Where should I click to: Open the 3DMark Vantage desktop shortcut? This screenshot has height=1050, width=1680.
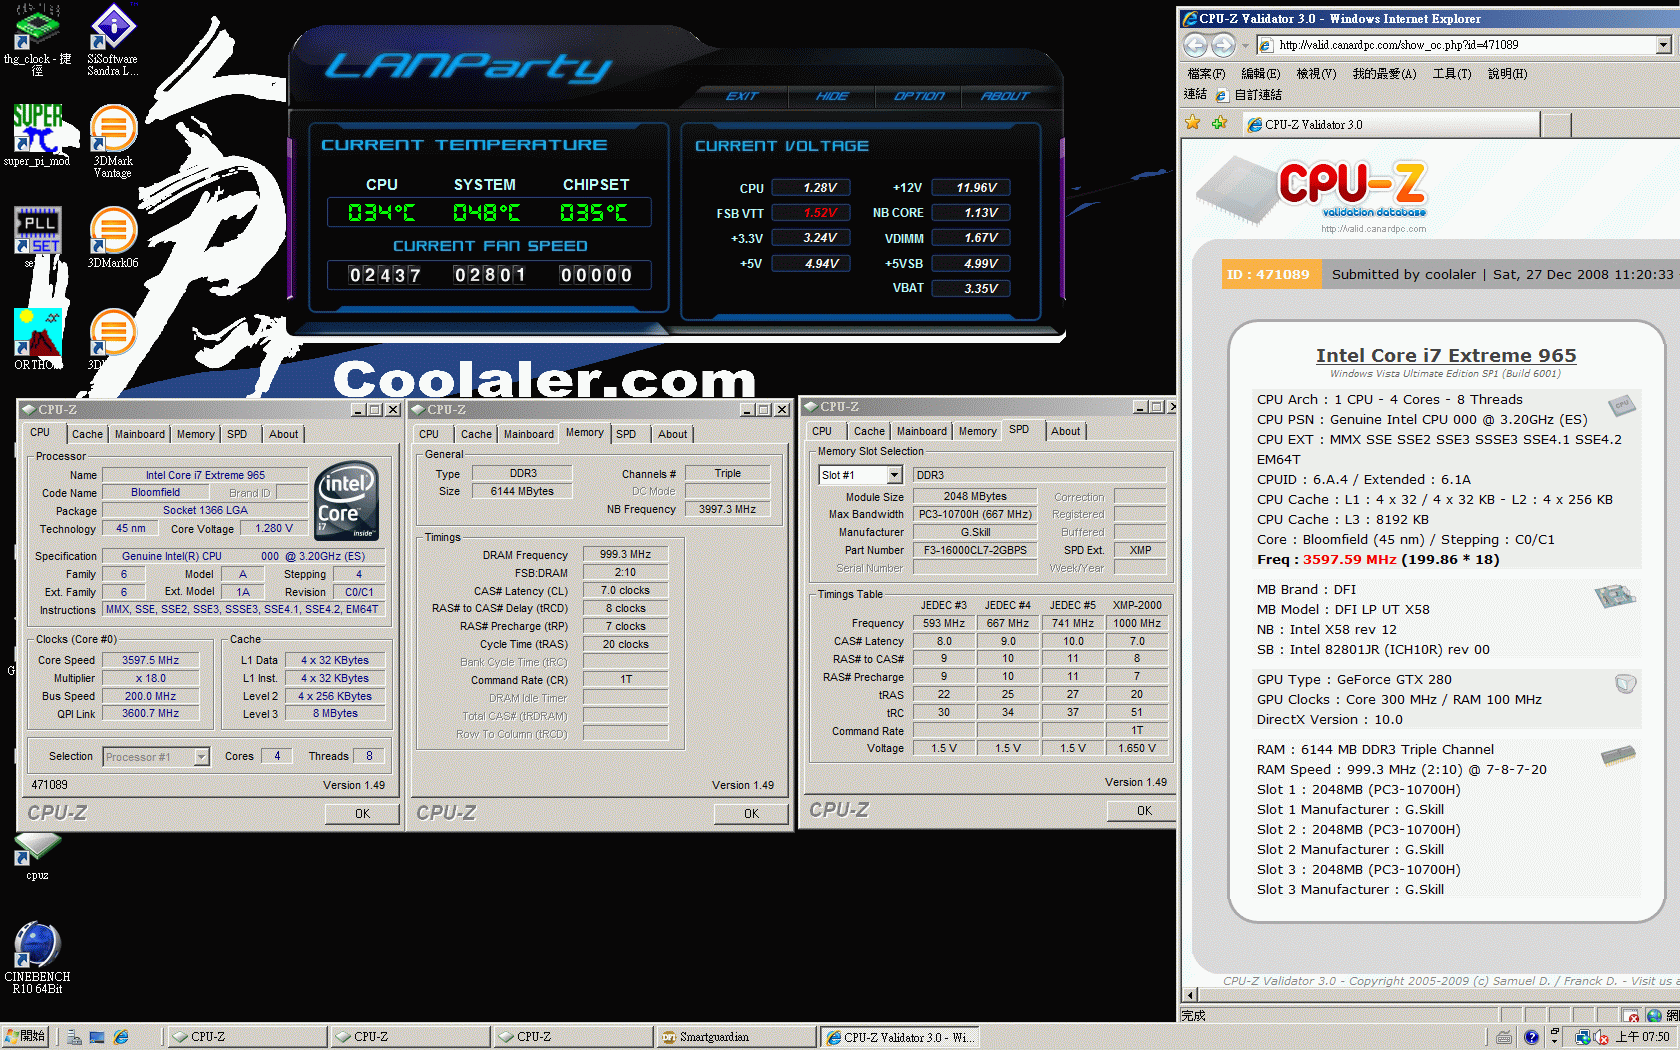pos(113,141)
